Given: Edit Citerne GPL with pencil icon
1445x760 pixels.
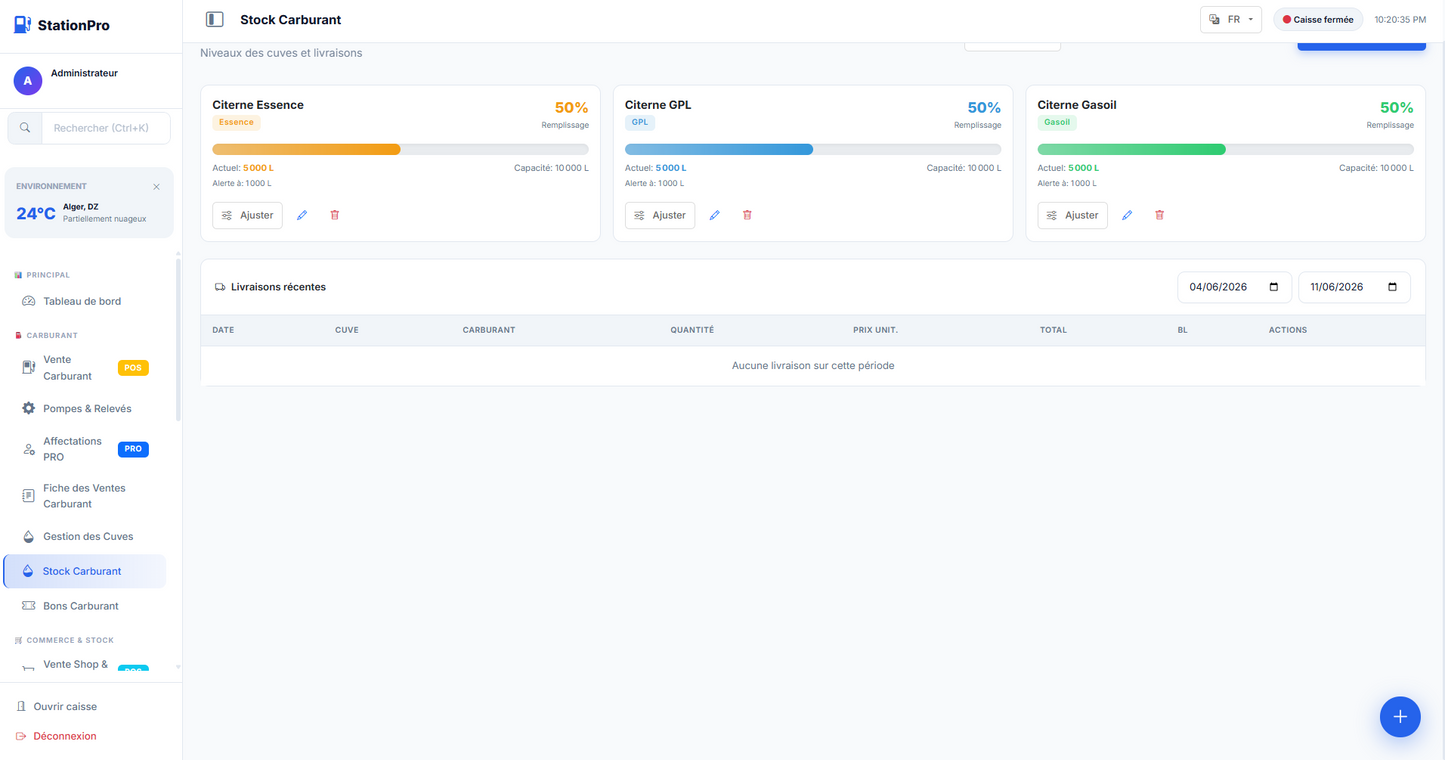Looking at the screenshot, I should 715,215.
